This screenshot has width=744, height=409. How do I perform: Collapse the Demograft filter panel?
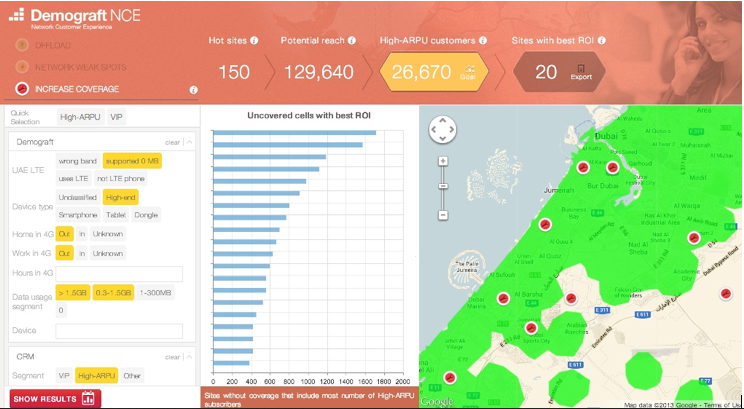pyautogui.click(x=189, y=142)
